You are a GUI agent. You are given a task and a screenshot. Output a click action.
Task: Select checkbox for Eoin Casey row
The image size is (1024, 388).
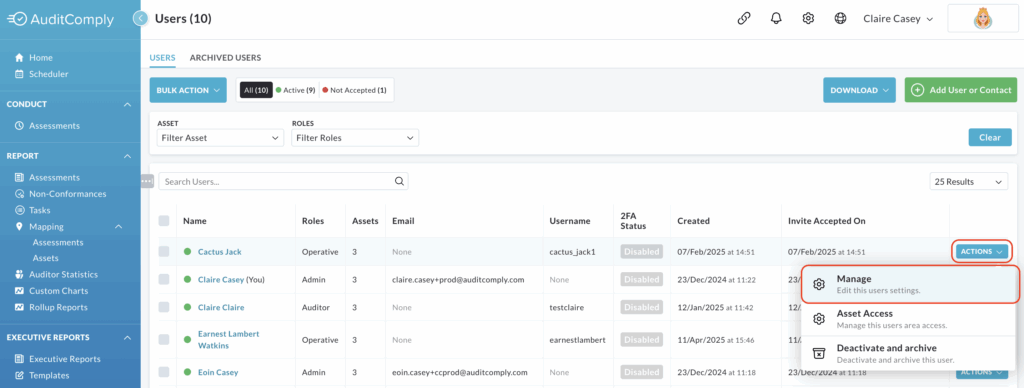pos(164,372)
